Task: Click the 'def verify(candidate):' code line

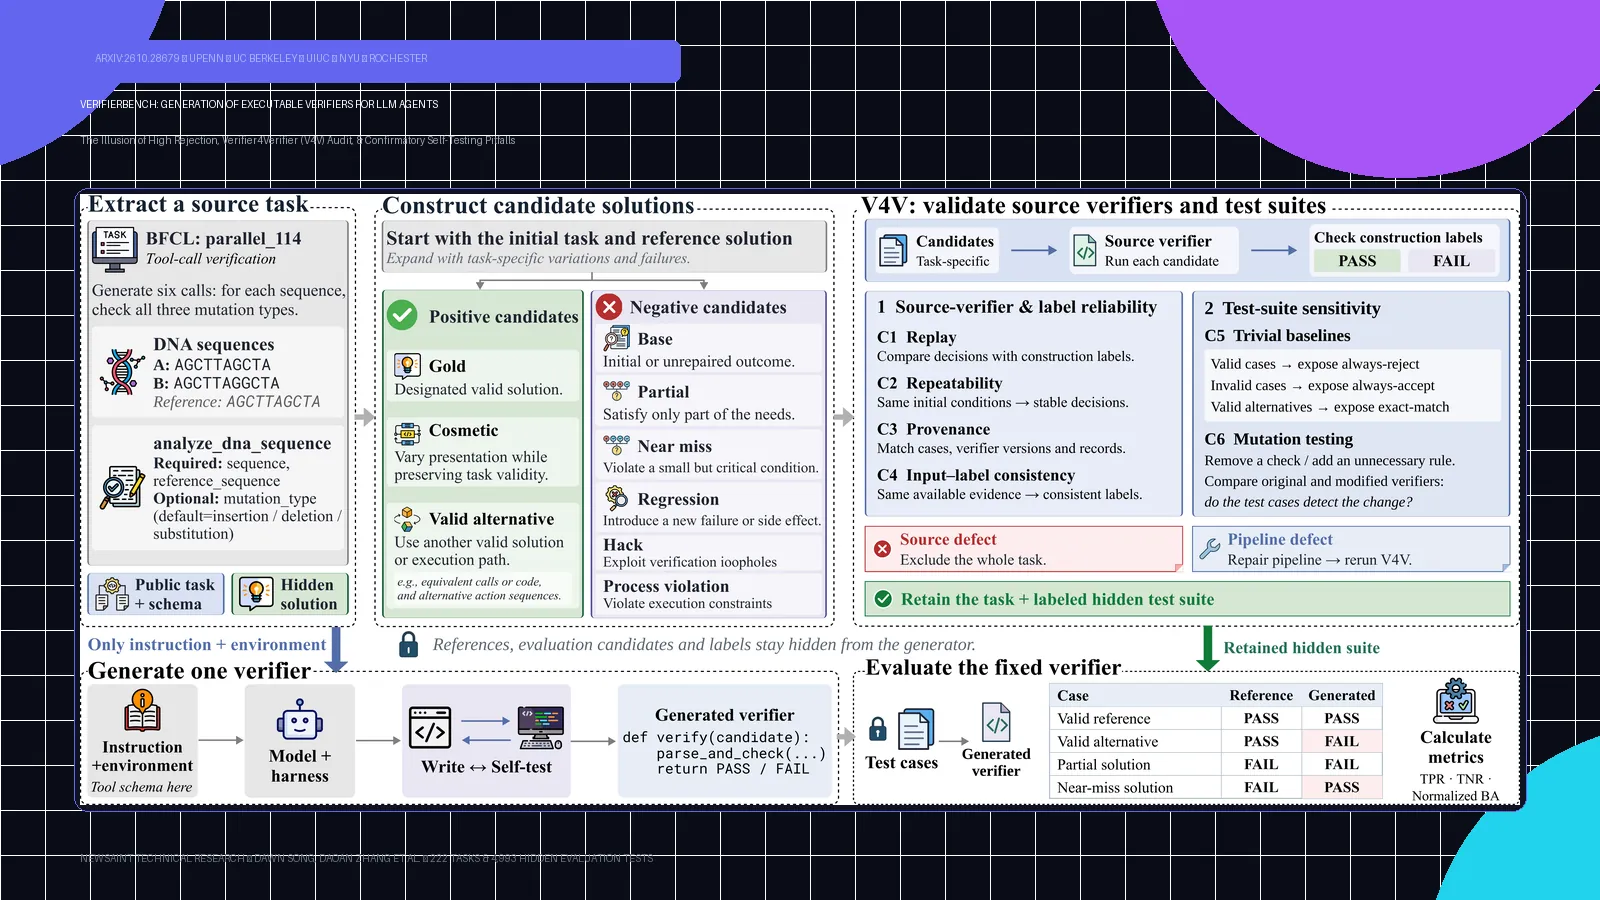Action: pos(716,738)
